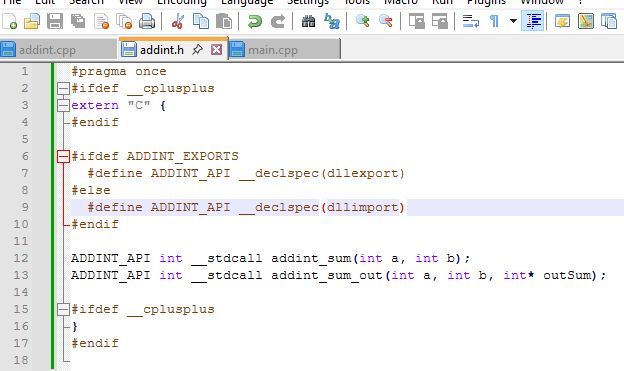Pin the addint.h tab
624x371 pixels.
[197, 50]
